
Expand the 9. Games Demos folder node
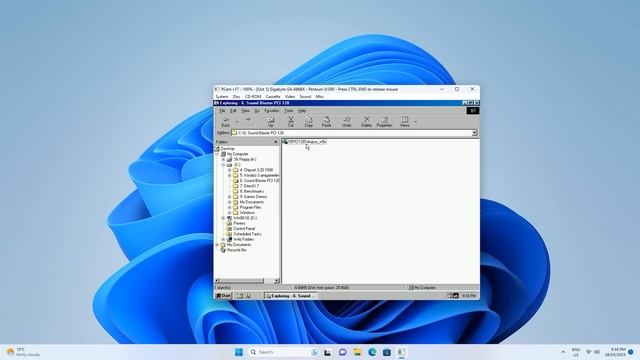[230, 197]
